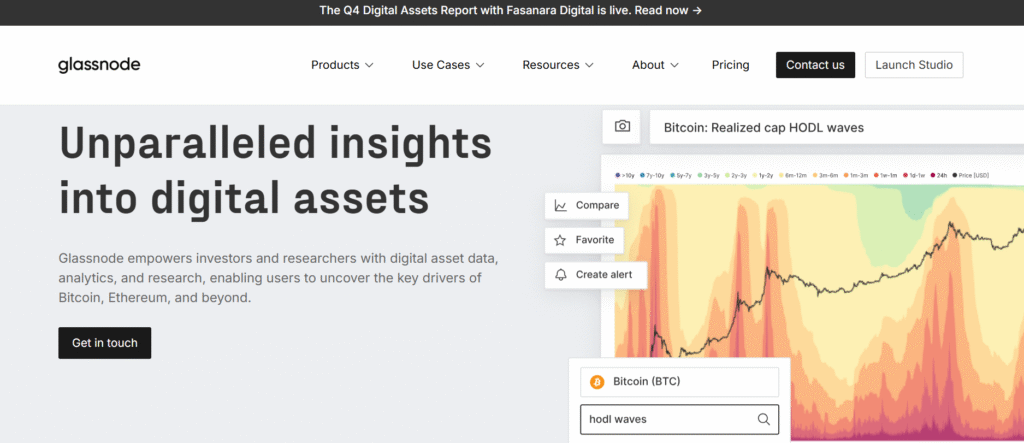Screen dimensions: 1024x443
Task: Click the Create alert bell icon
Action: (x=560, y=274)
